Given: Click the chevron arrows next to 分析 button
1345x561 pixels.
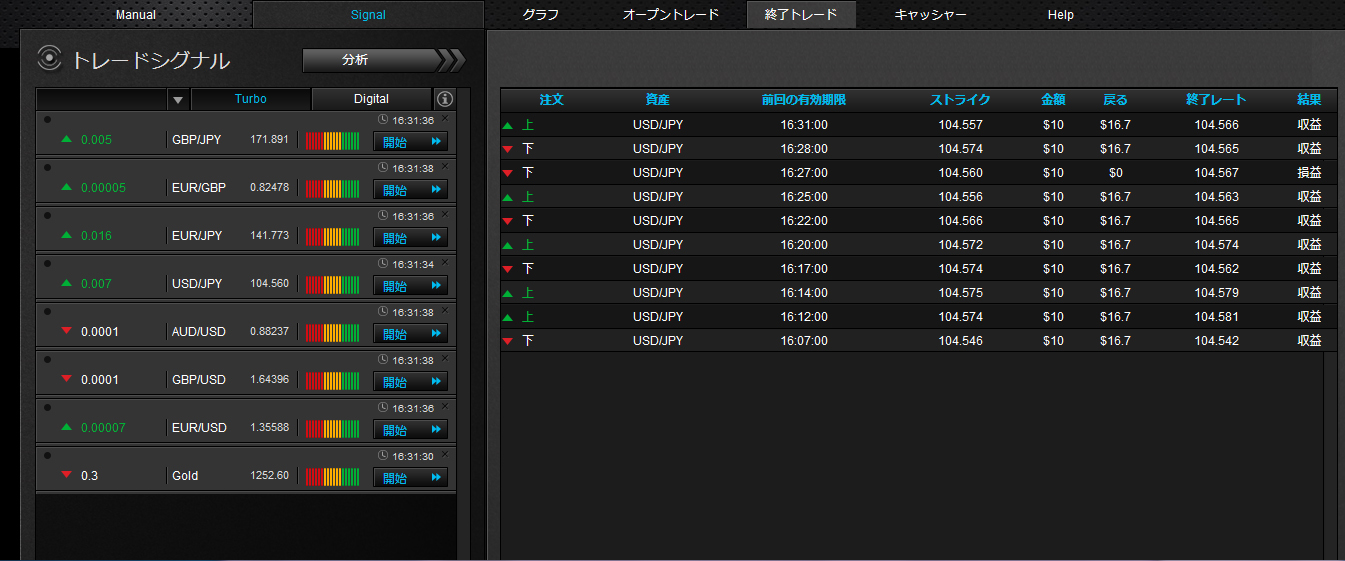Looking at the screenshot, I should pos(452,60).
